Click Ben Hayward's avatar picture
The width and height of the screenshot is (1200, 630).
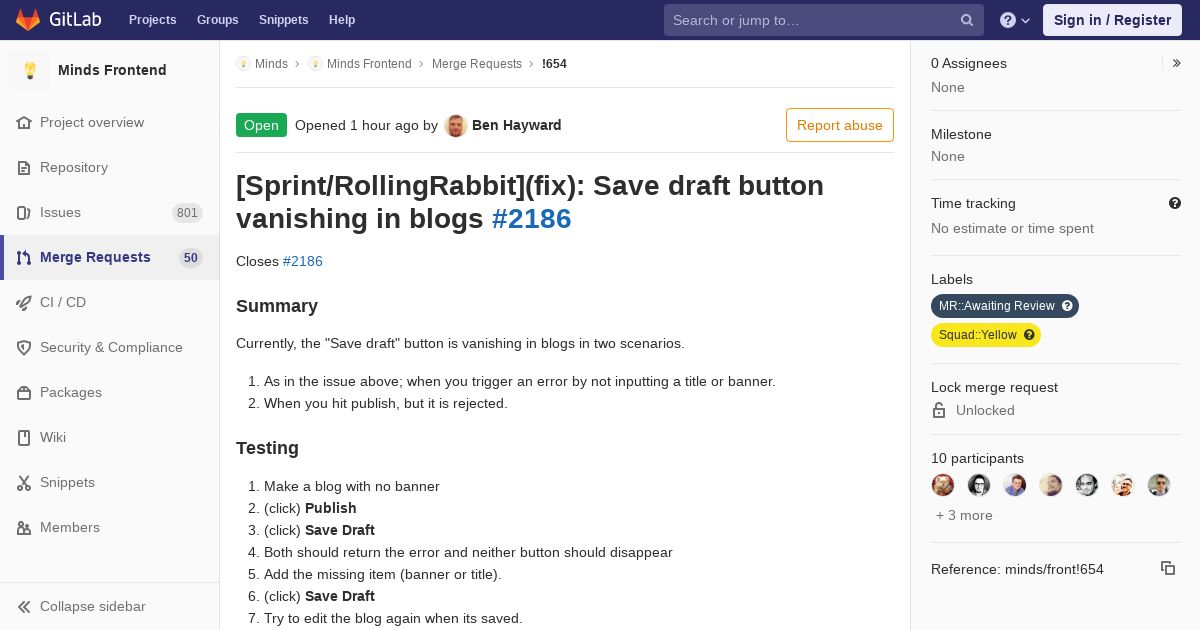[456, 125]
